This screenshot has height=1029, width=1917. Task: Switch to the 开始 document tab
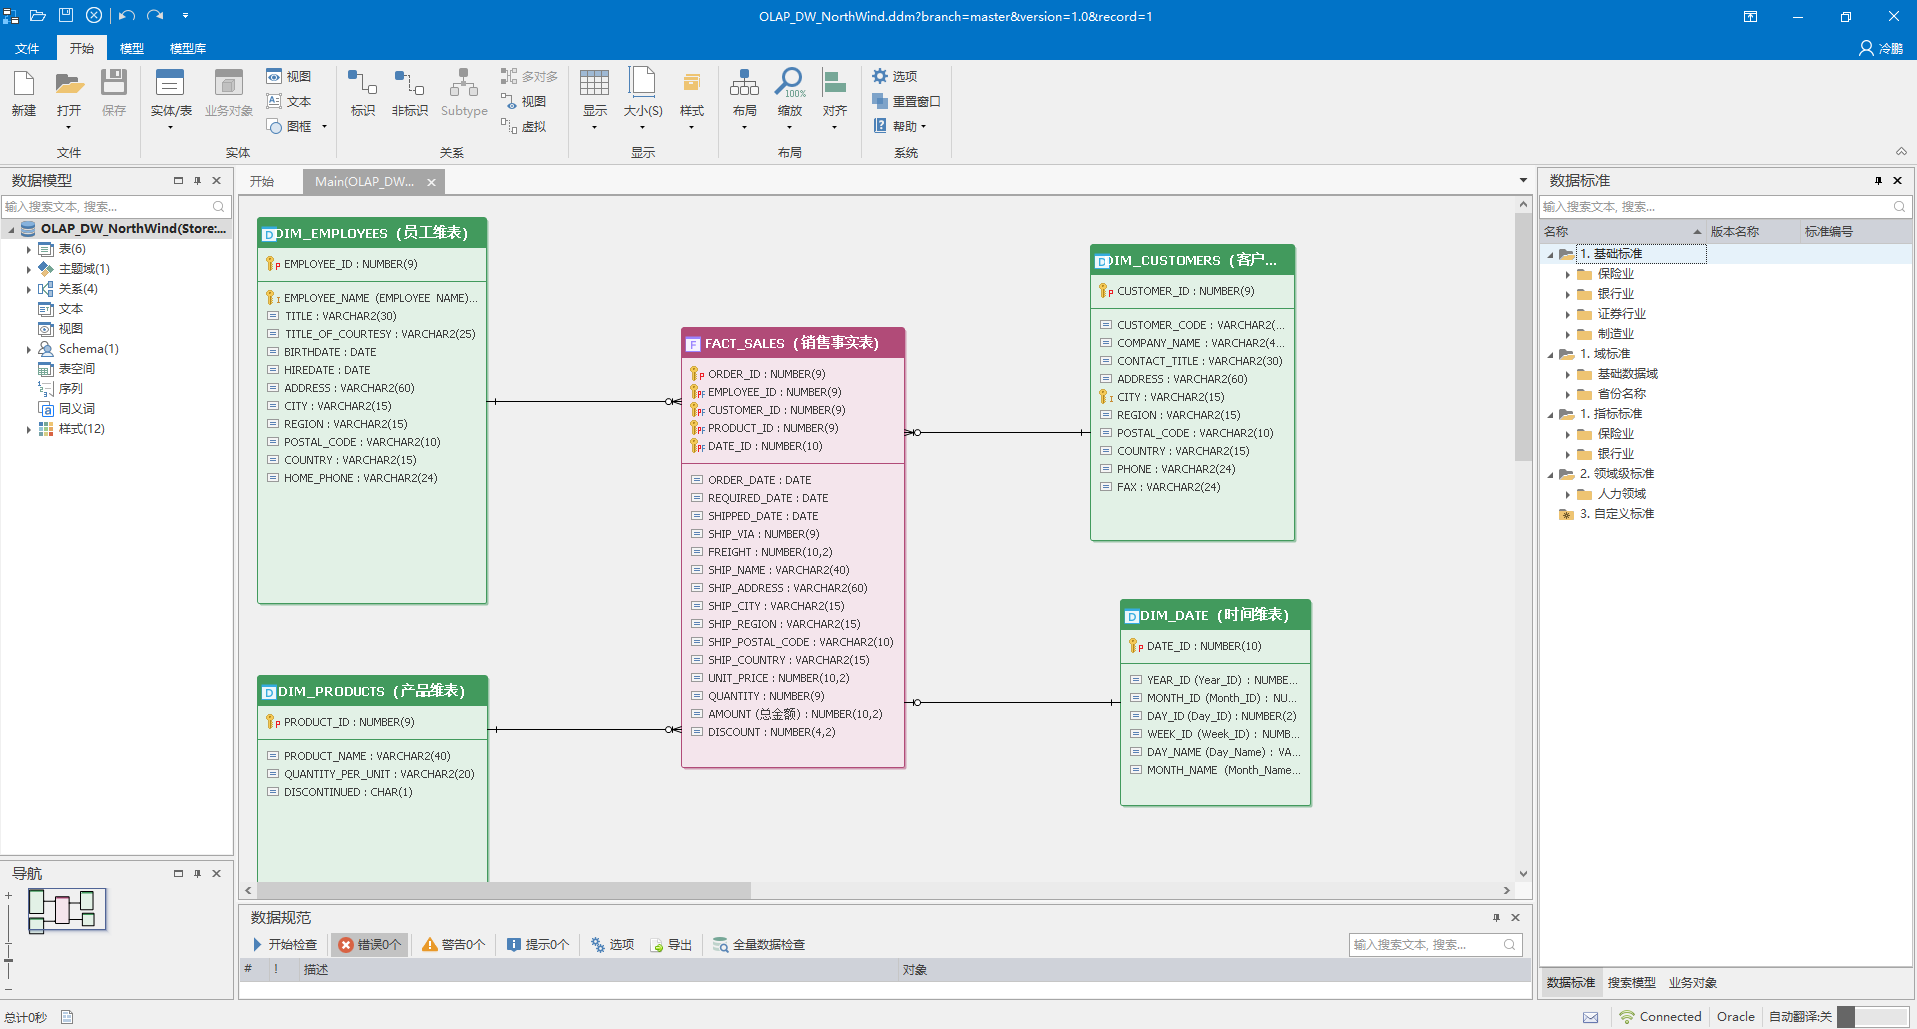(262, 181)
